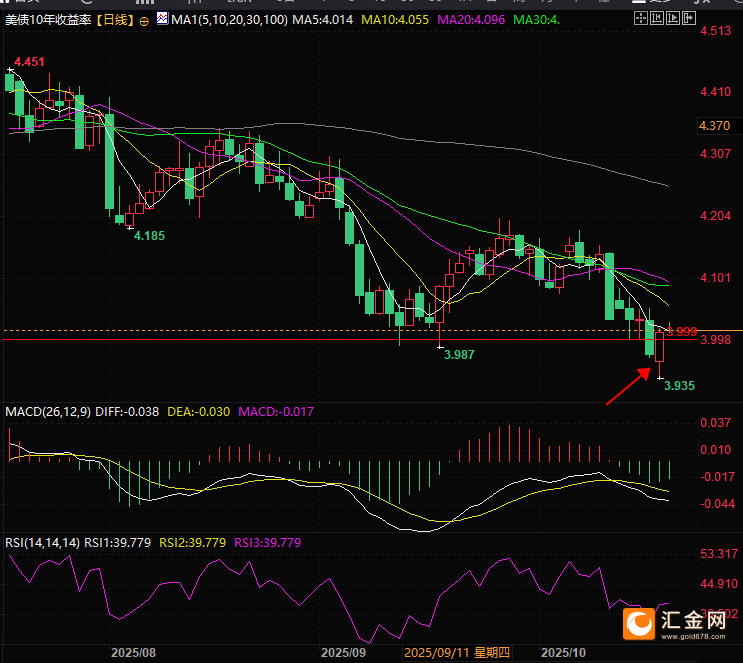Click the 2025/09/11 星期四 cursor date label
The height and width of the screenshot is (663, 743).
click(x=457, y=653)
